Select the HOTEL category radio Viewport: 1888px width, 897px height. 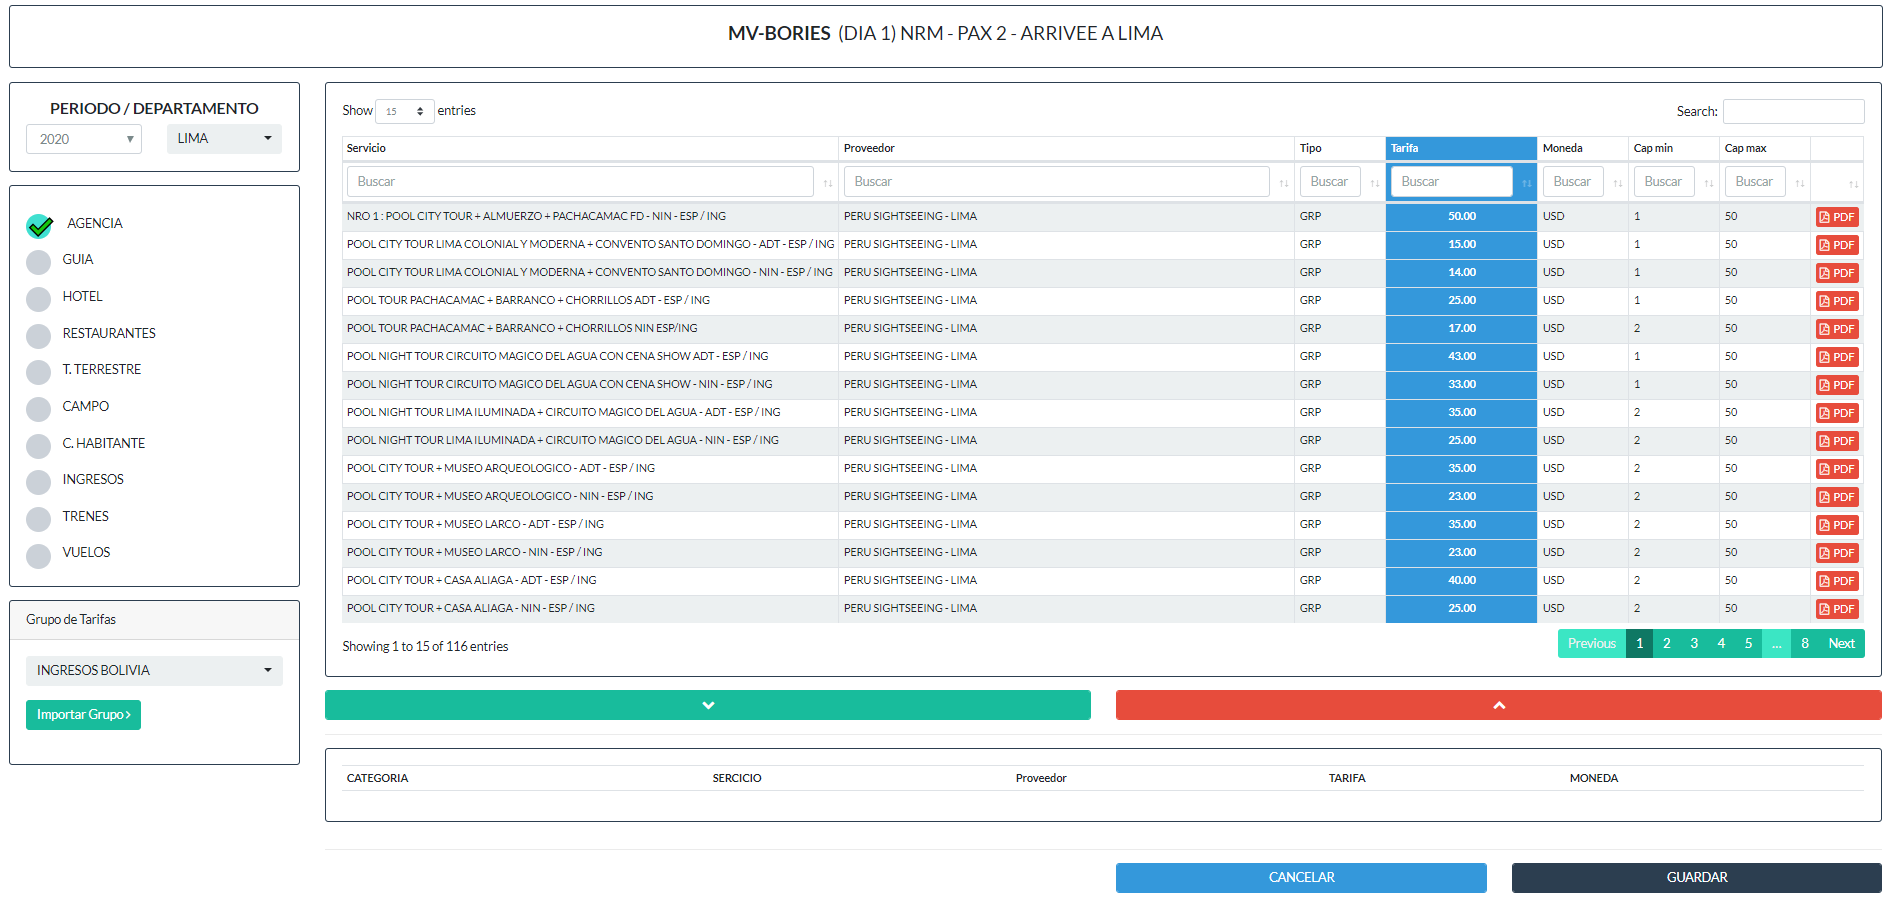coord(39,298)
